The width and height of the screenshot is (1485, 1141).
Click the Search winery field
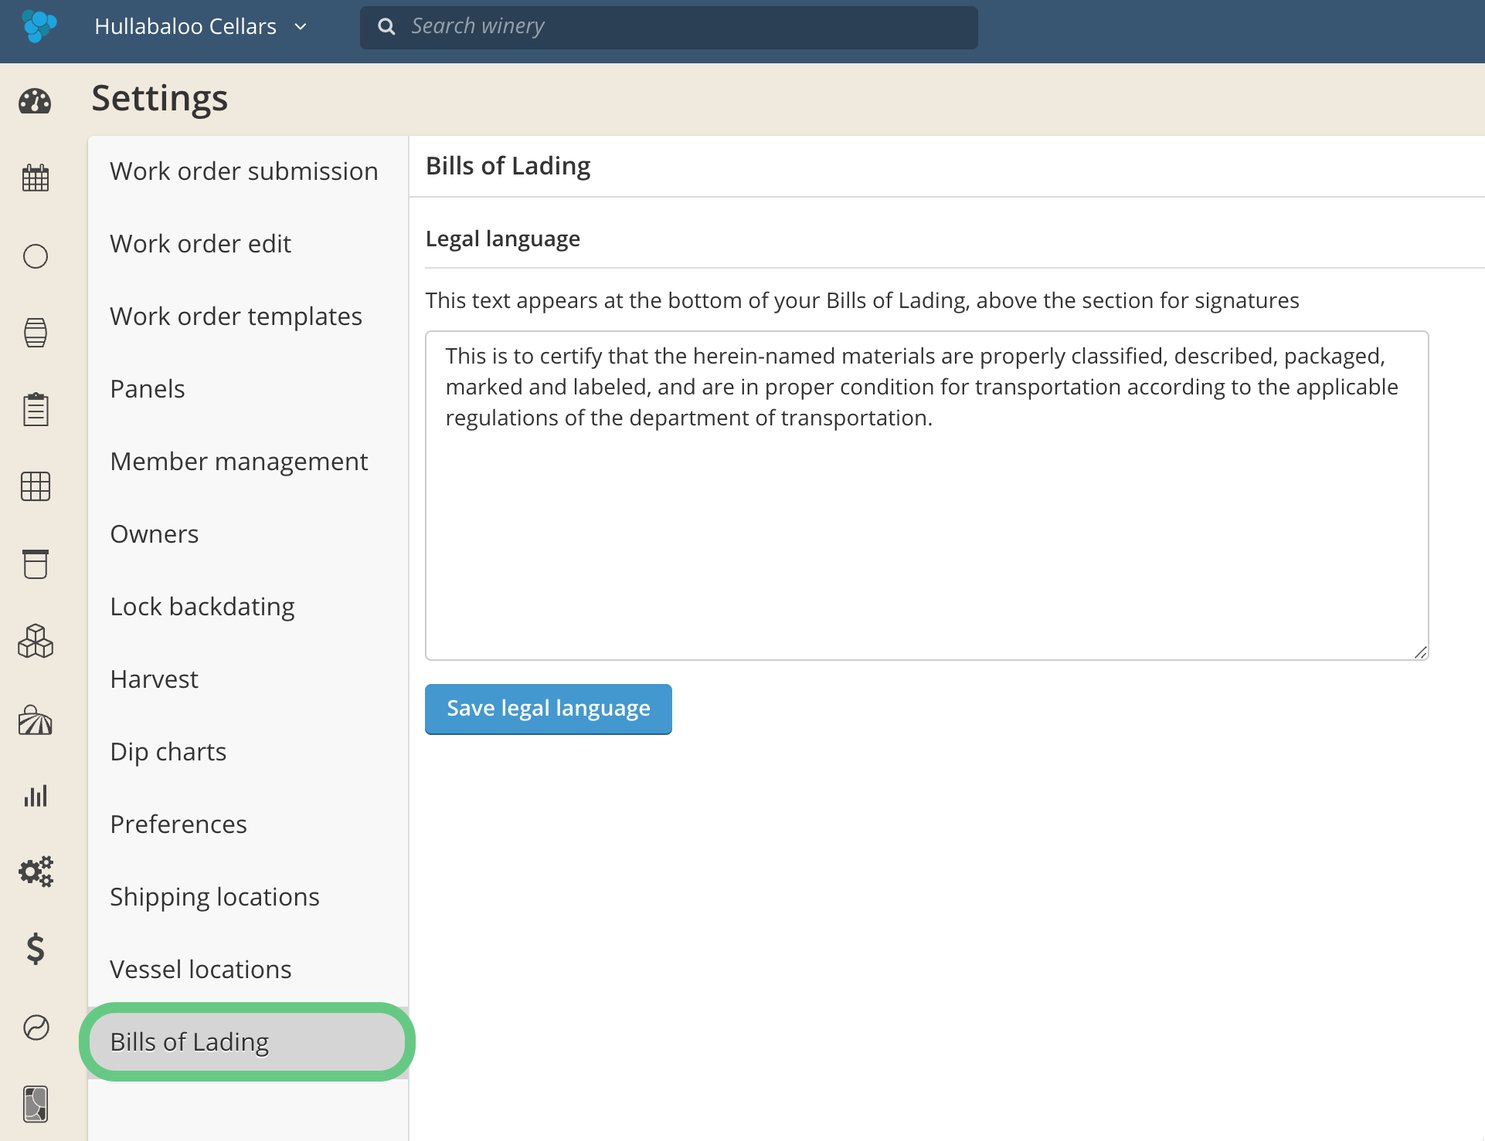click(x=668, y=26)
